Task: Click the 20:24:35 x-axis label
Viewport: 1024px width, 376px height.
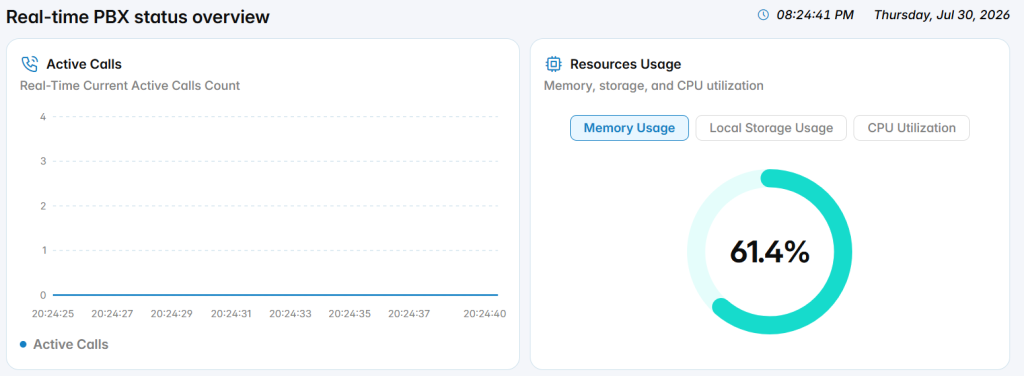Action: tap(349, 313)
